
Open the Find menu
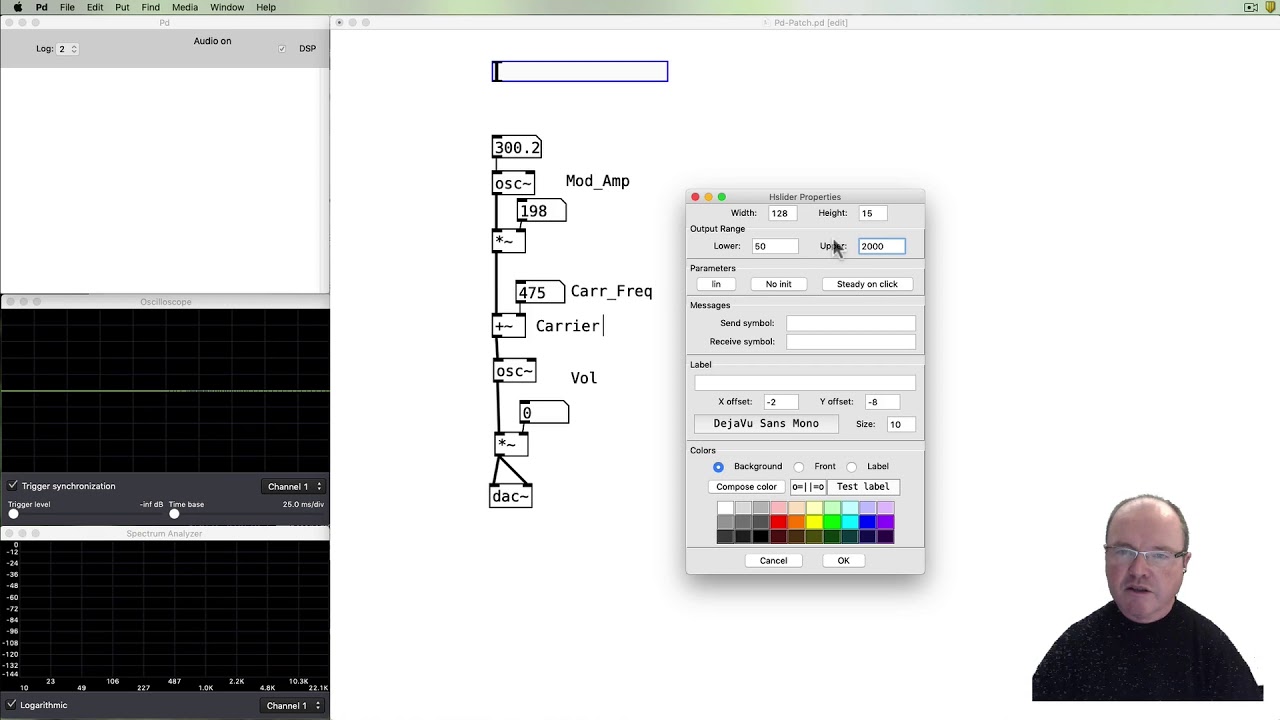pos(151,7)
